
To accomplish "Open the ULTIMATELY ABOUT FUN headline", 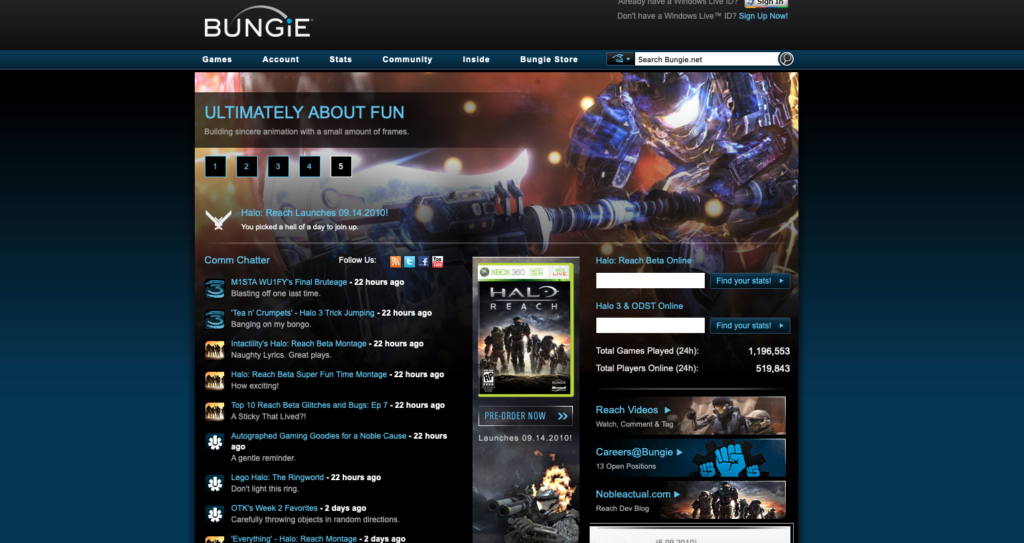I will pyautogui.click(x=304, y=112).
